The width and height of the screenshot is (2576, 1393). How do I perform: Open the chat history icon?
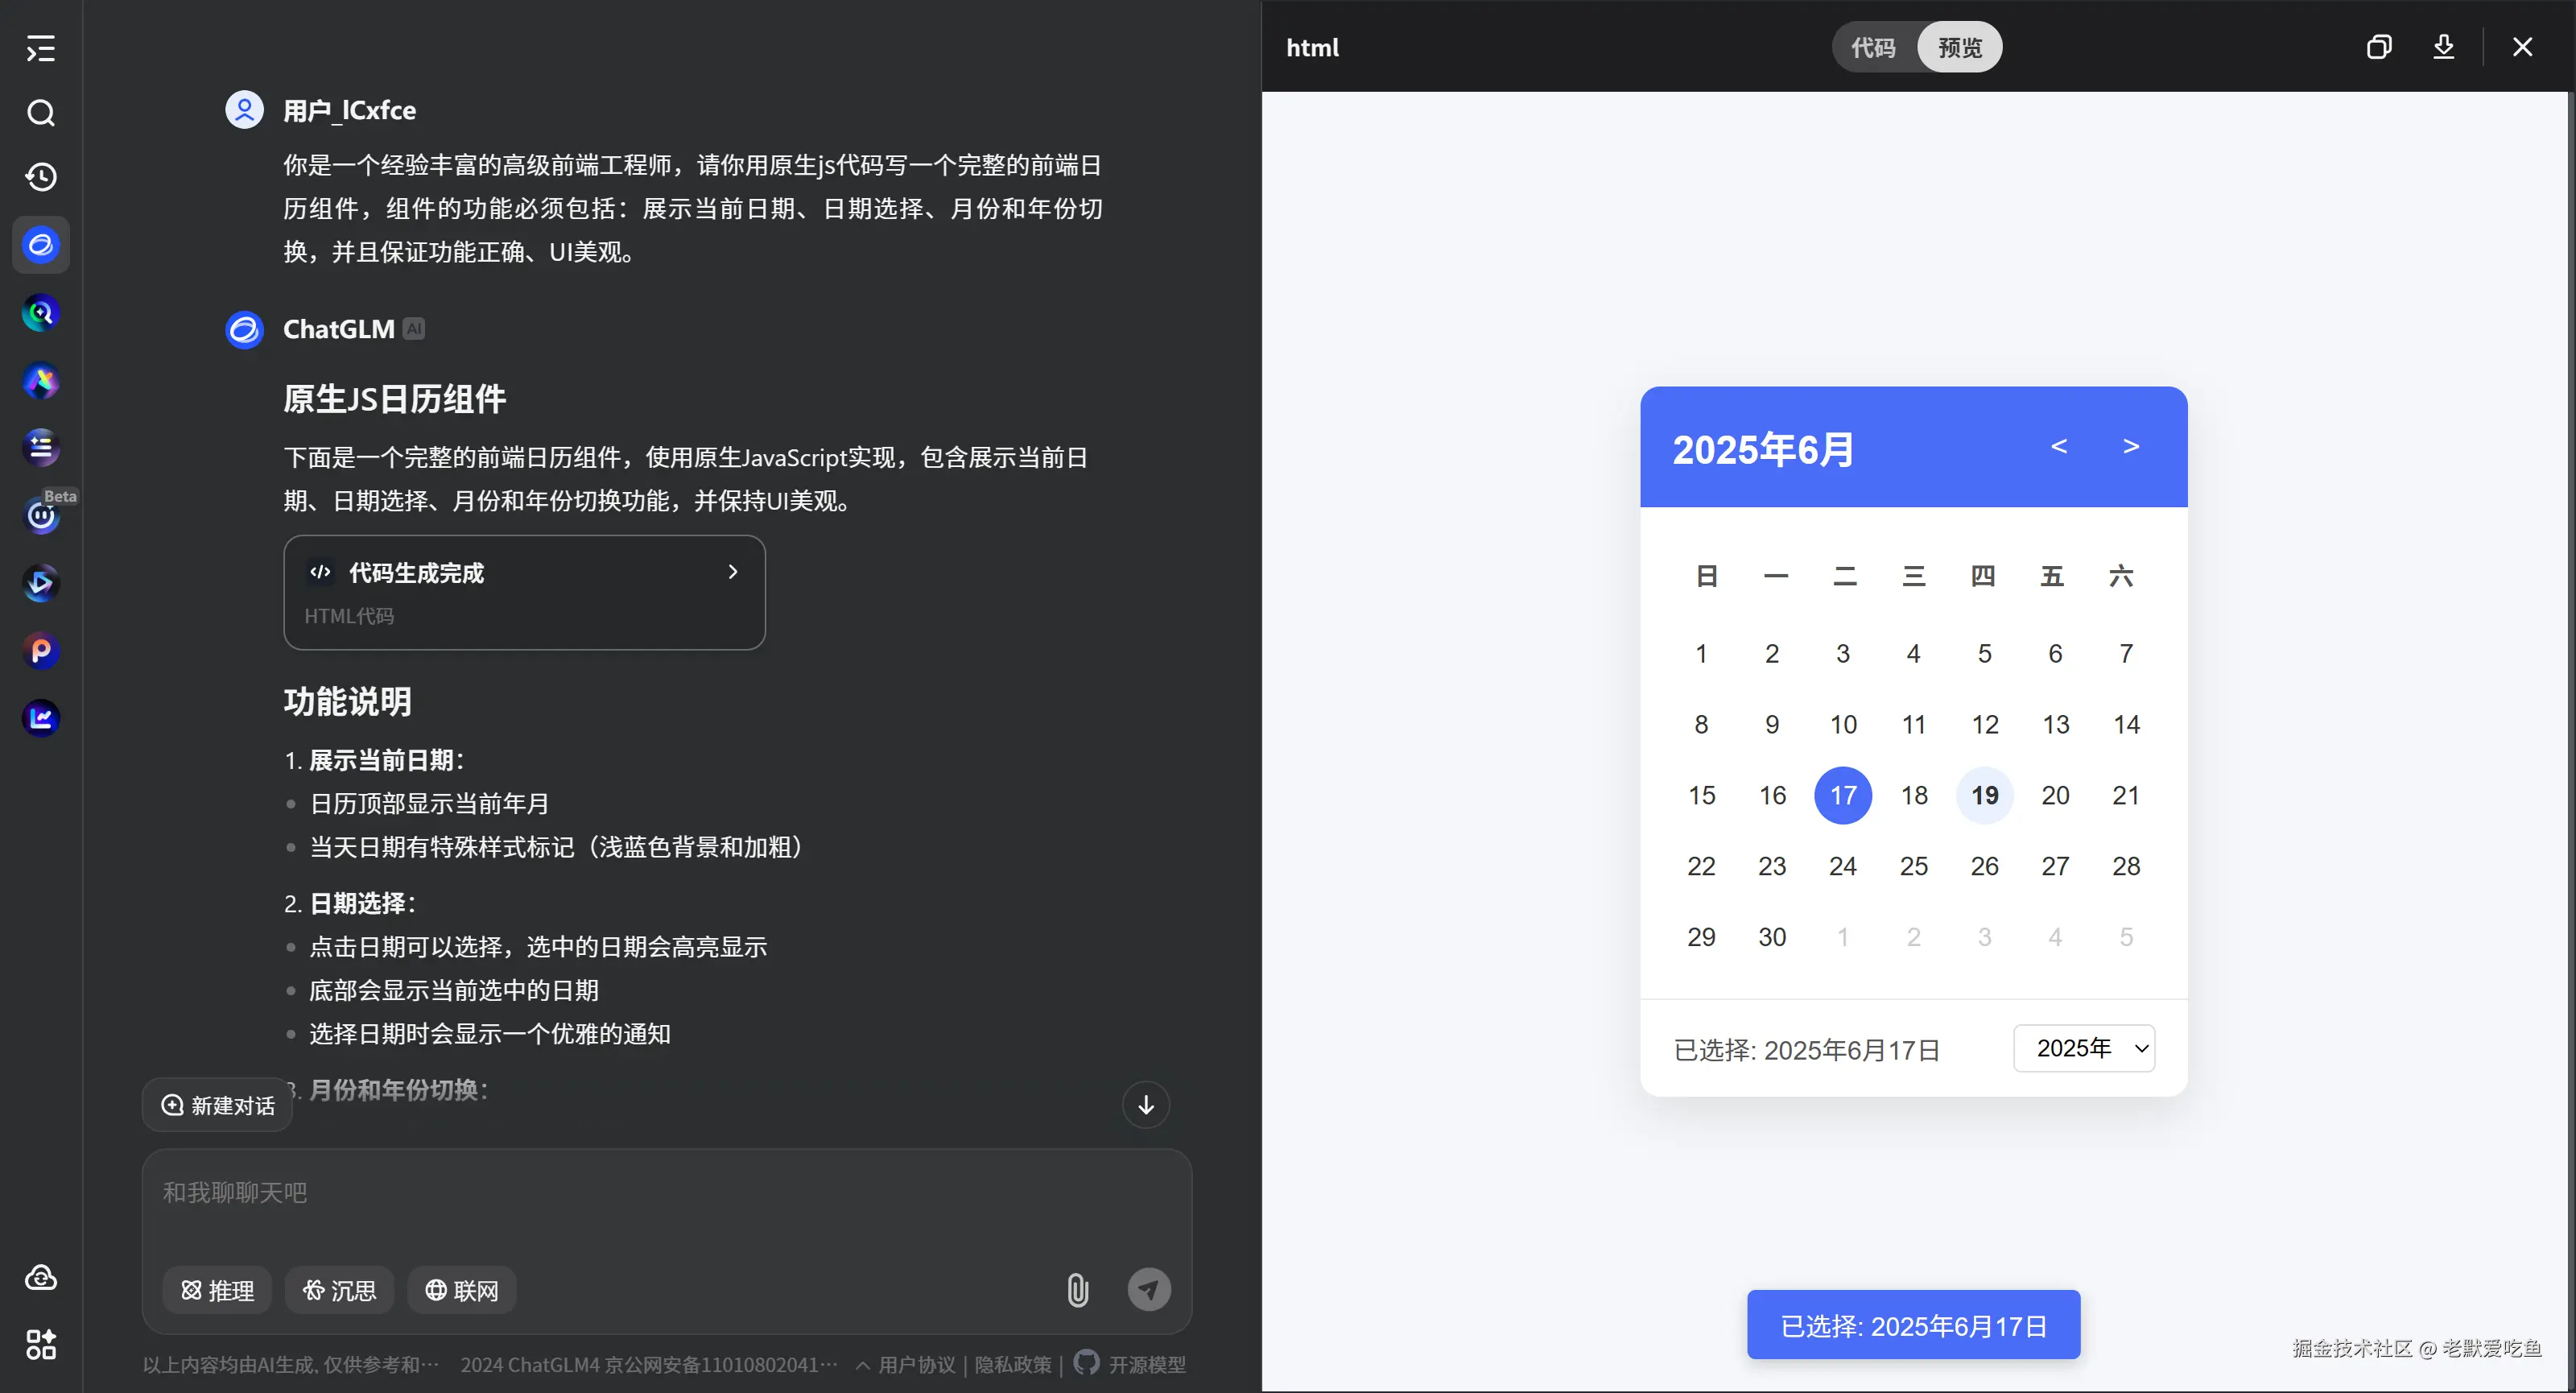40,177
